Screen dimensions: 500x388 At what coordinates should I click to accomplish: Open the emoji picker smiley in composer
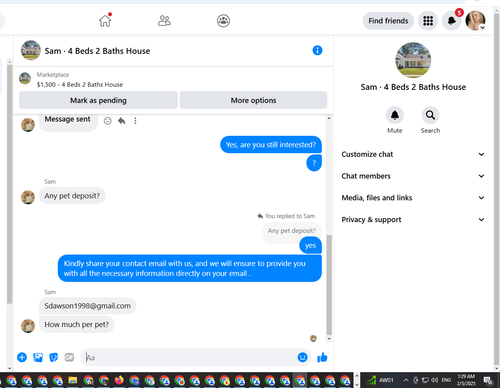tap(302, 357)
